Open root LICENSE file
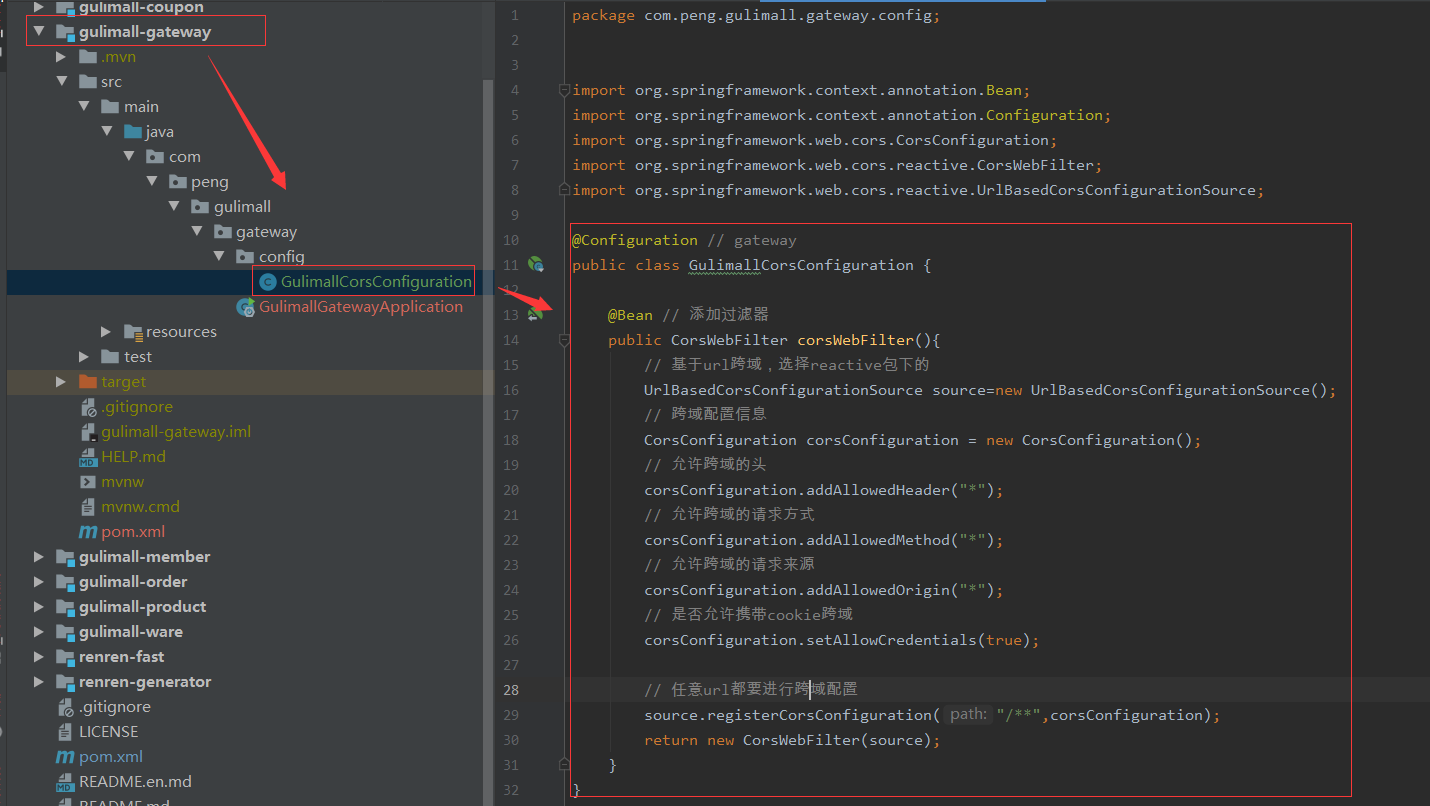Image resolution: width=1430 pixels, height=806 pixels. coord(108,731)
